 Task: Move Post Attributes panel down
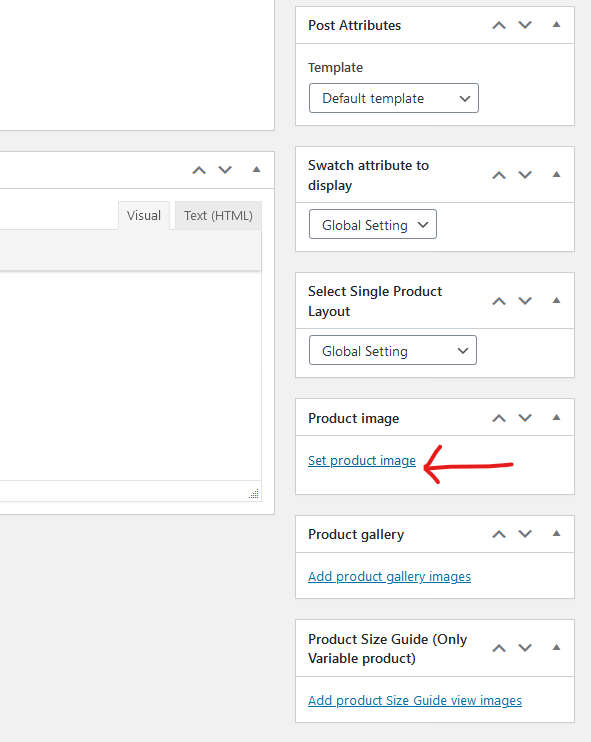(525, 25)
